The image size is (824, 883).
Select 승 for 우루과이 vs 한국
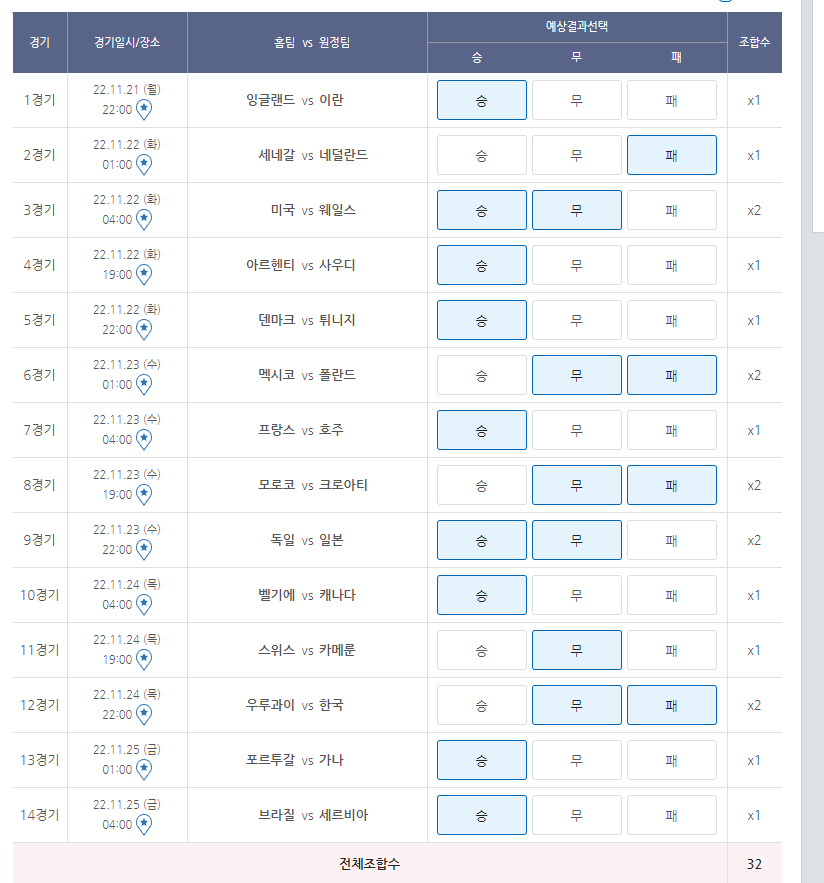tap(482, 705)
